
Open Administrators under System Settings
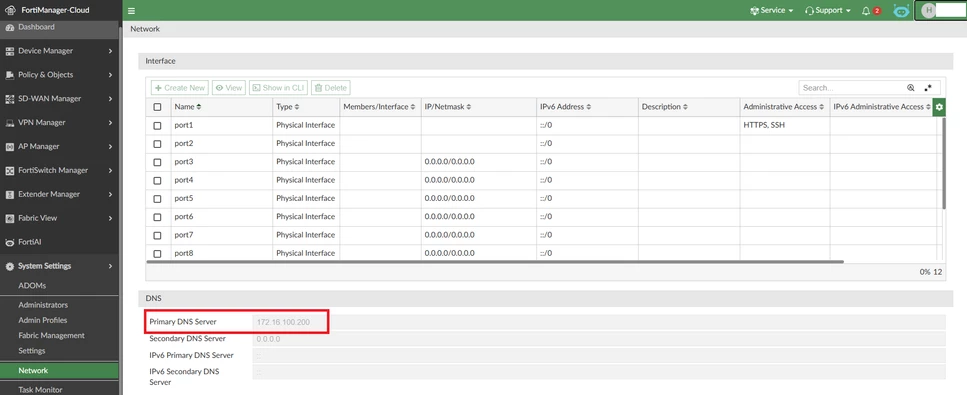point(43,305)
